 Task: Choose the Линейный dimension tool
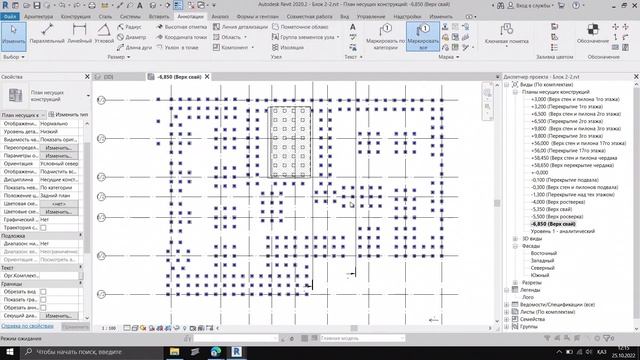(79, 34)
